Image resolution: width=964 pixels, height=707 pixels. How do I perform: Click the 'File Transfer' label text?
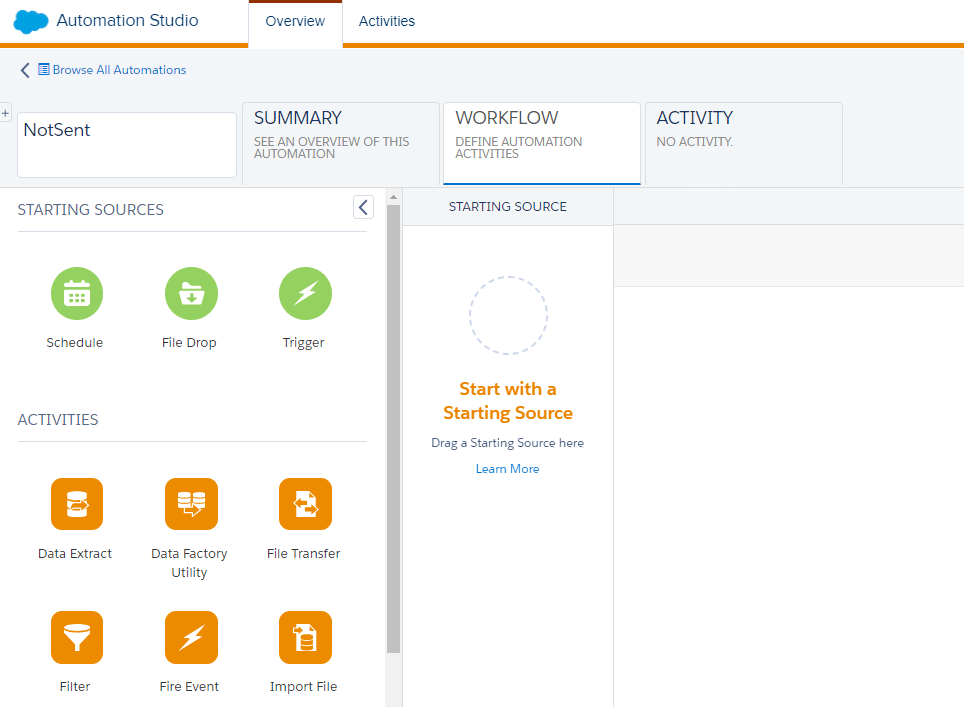(304, 553)
